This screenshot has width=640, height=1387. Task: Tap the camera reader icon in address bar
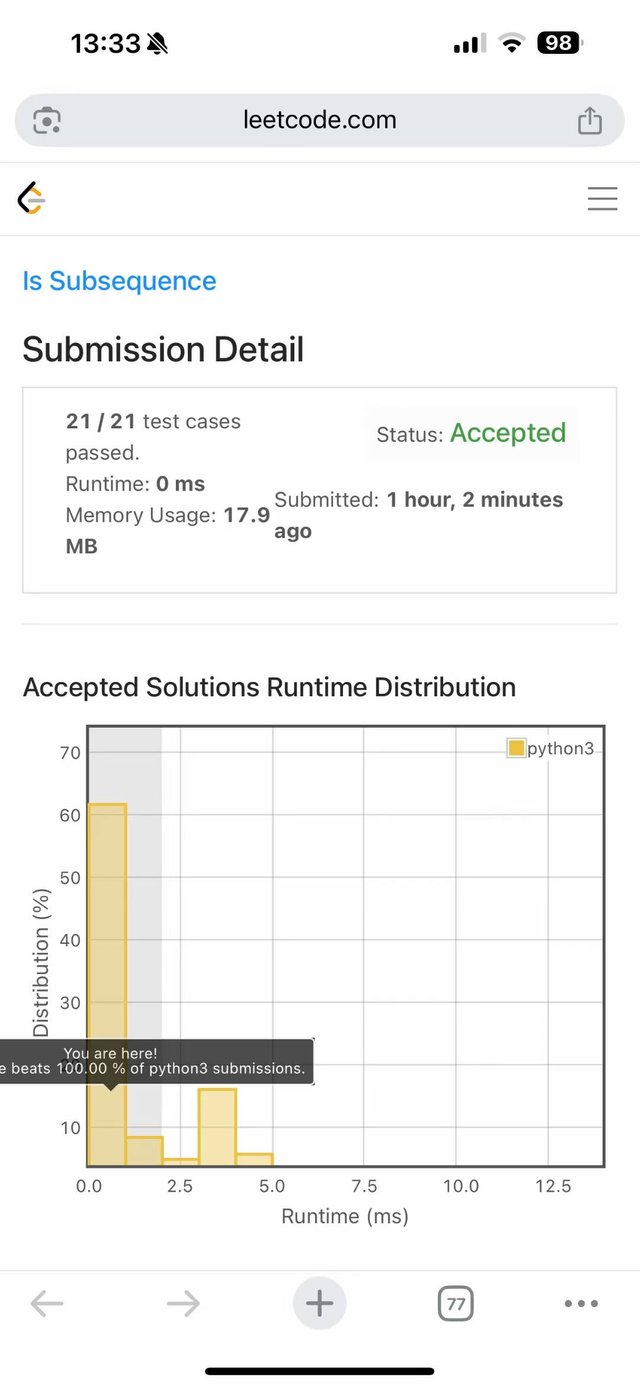point(47,121)
